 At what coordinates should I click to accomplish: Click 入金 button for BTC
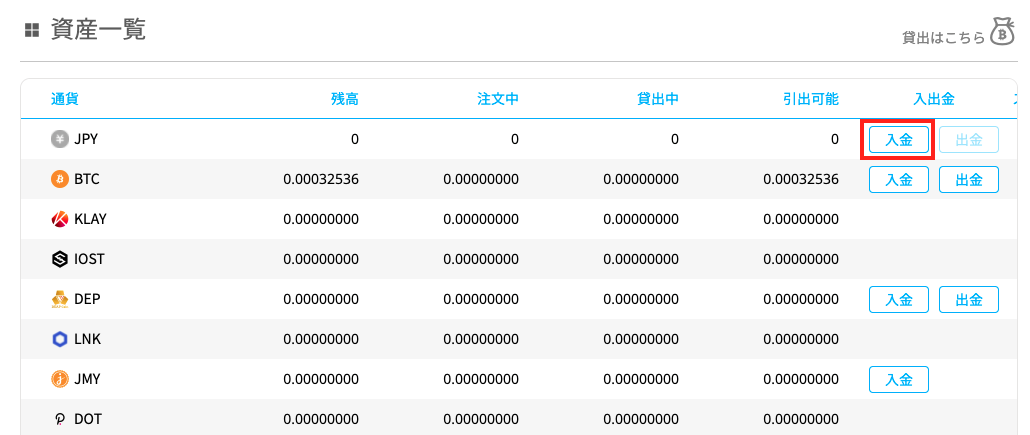pyautogui.click(x=899, y=179)
